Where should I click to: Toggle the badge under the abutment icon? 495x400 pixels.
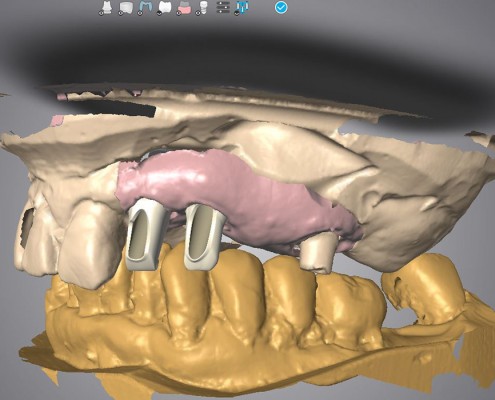tap(101, 13)
